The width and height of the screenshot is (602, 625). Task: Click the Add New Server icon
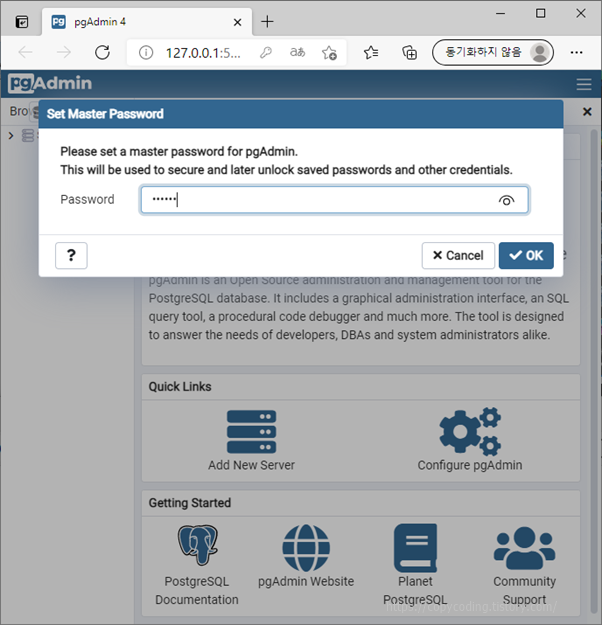coord(251,432)
